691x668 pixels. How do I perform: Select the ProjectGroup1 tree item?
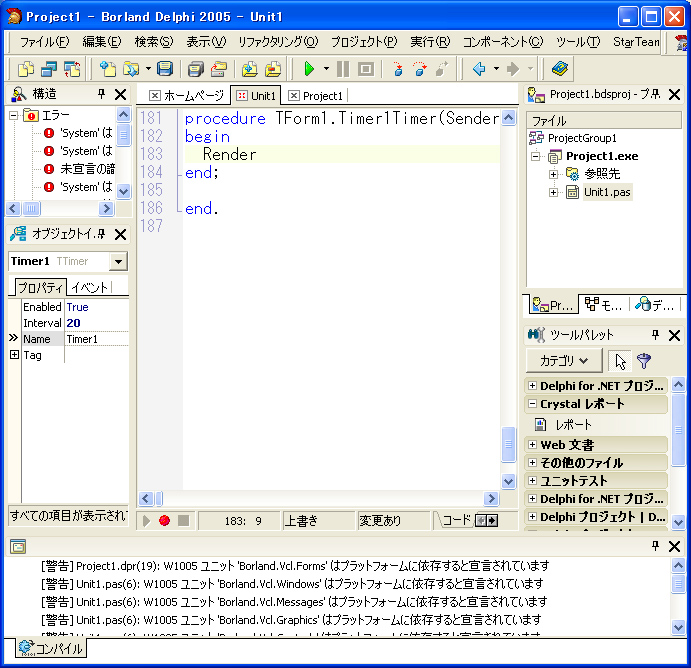point(582,138)
